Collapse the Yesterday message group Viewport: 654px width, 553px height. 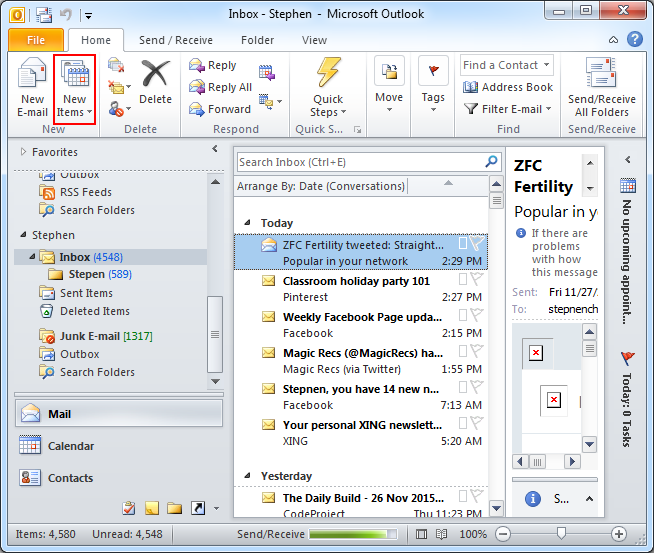[x=247, y=475]
